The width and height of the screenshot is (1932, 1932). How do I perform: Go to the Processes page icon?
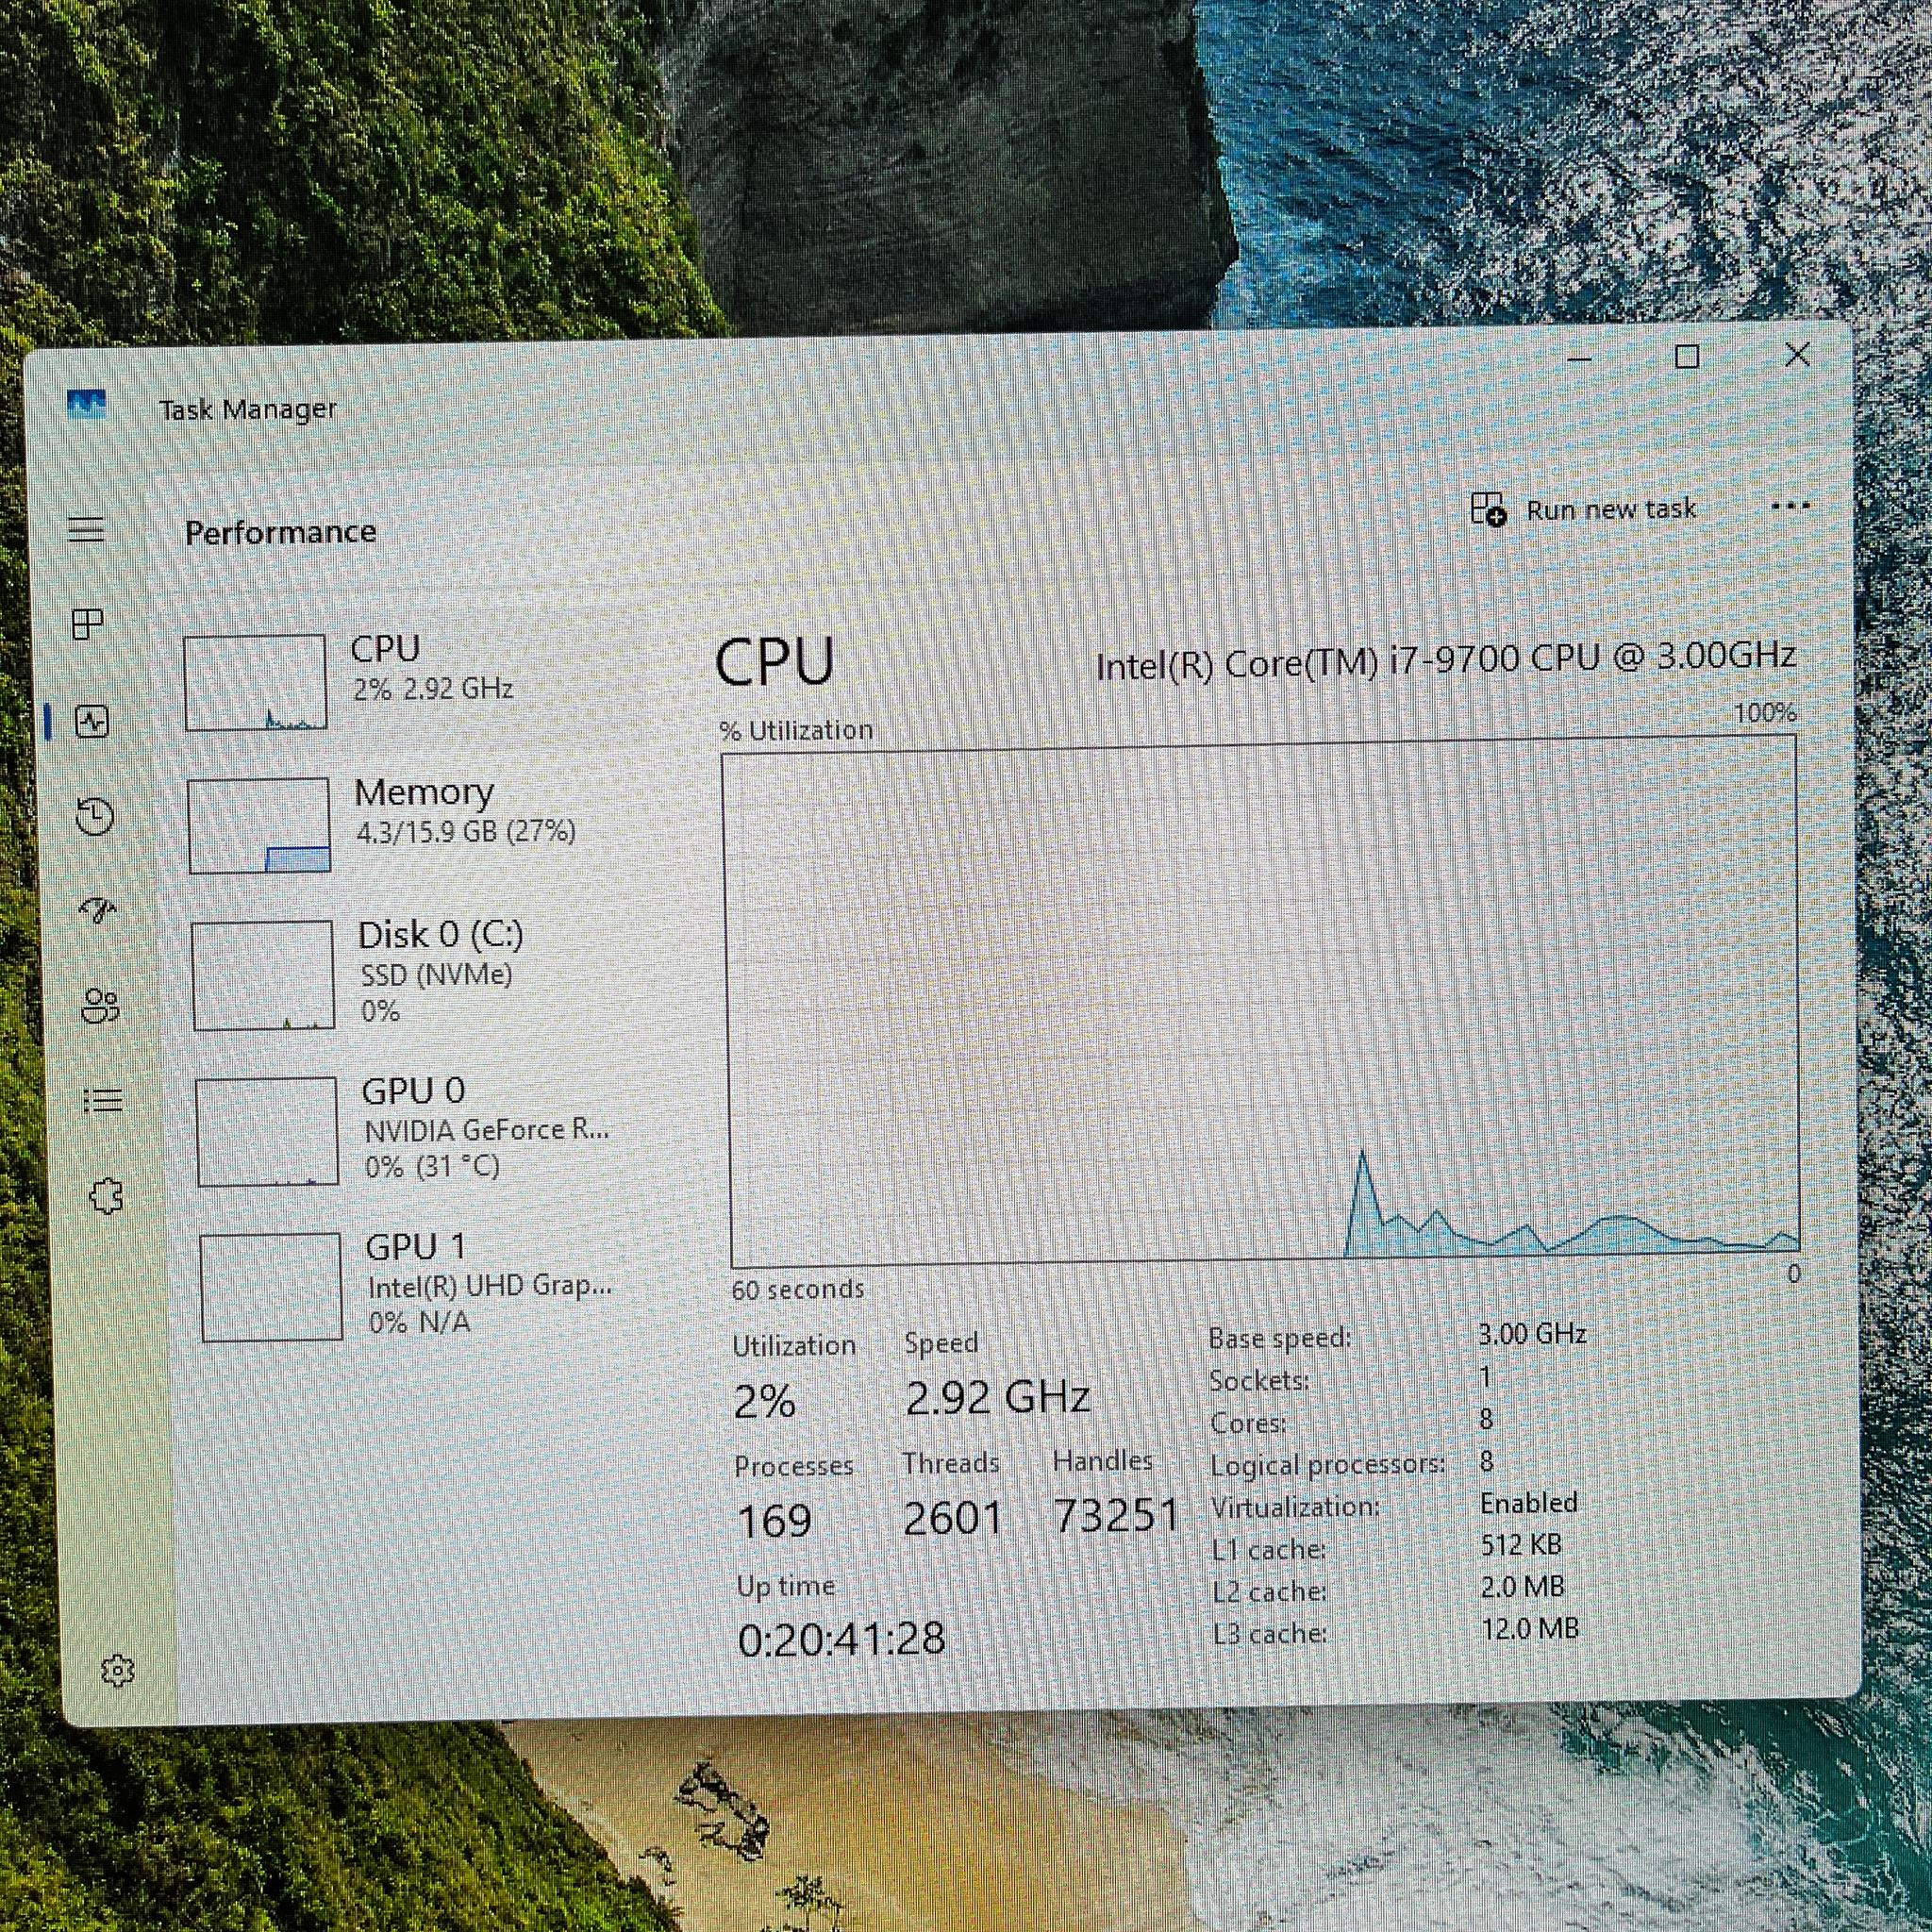point(88,624)
